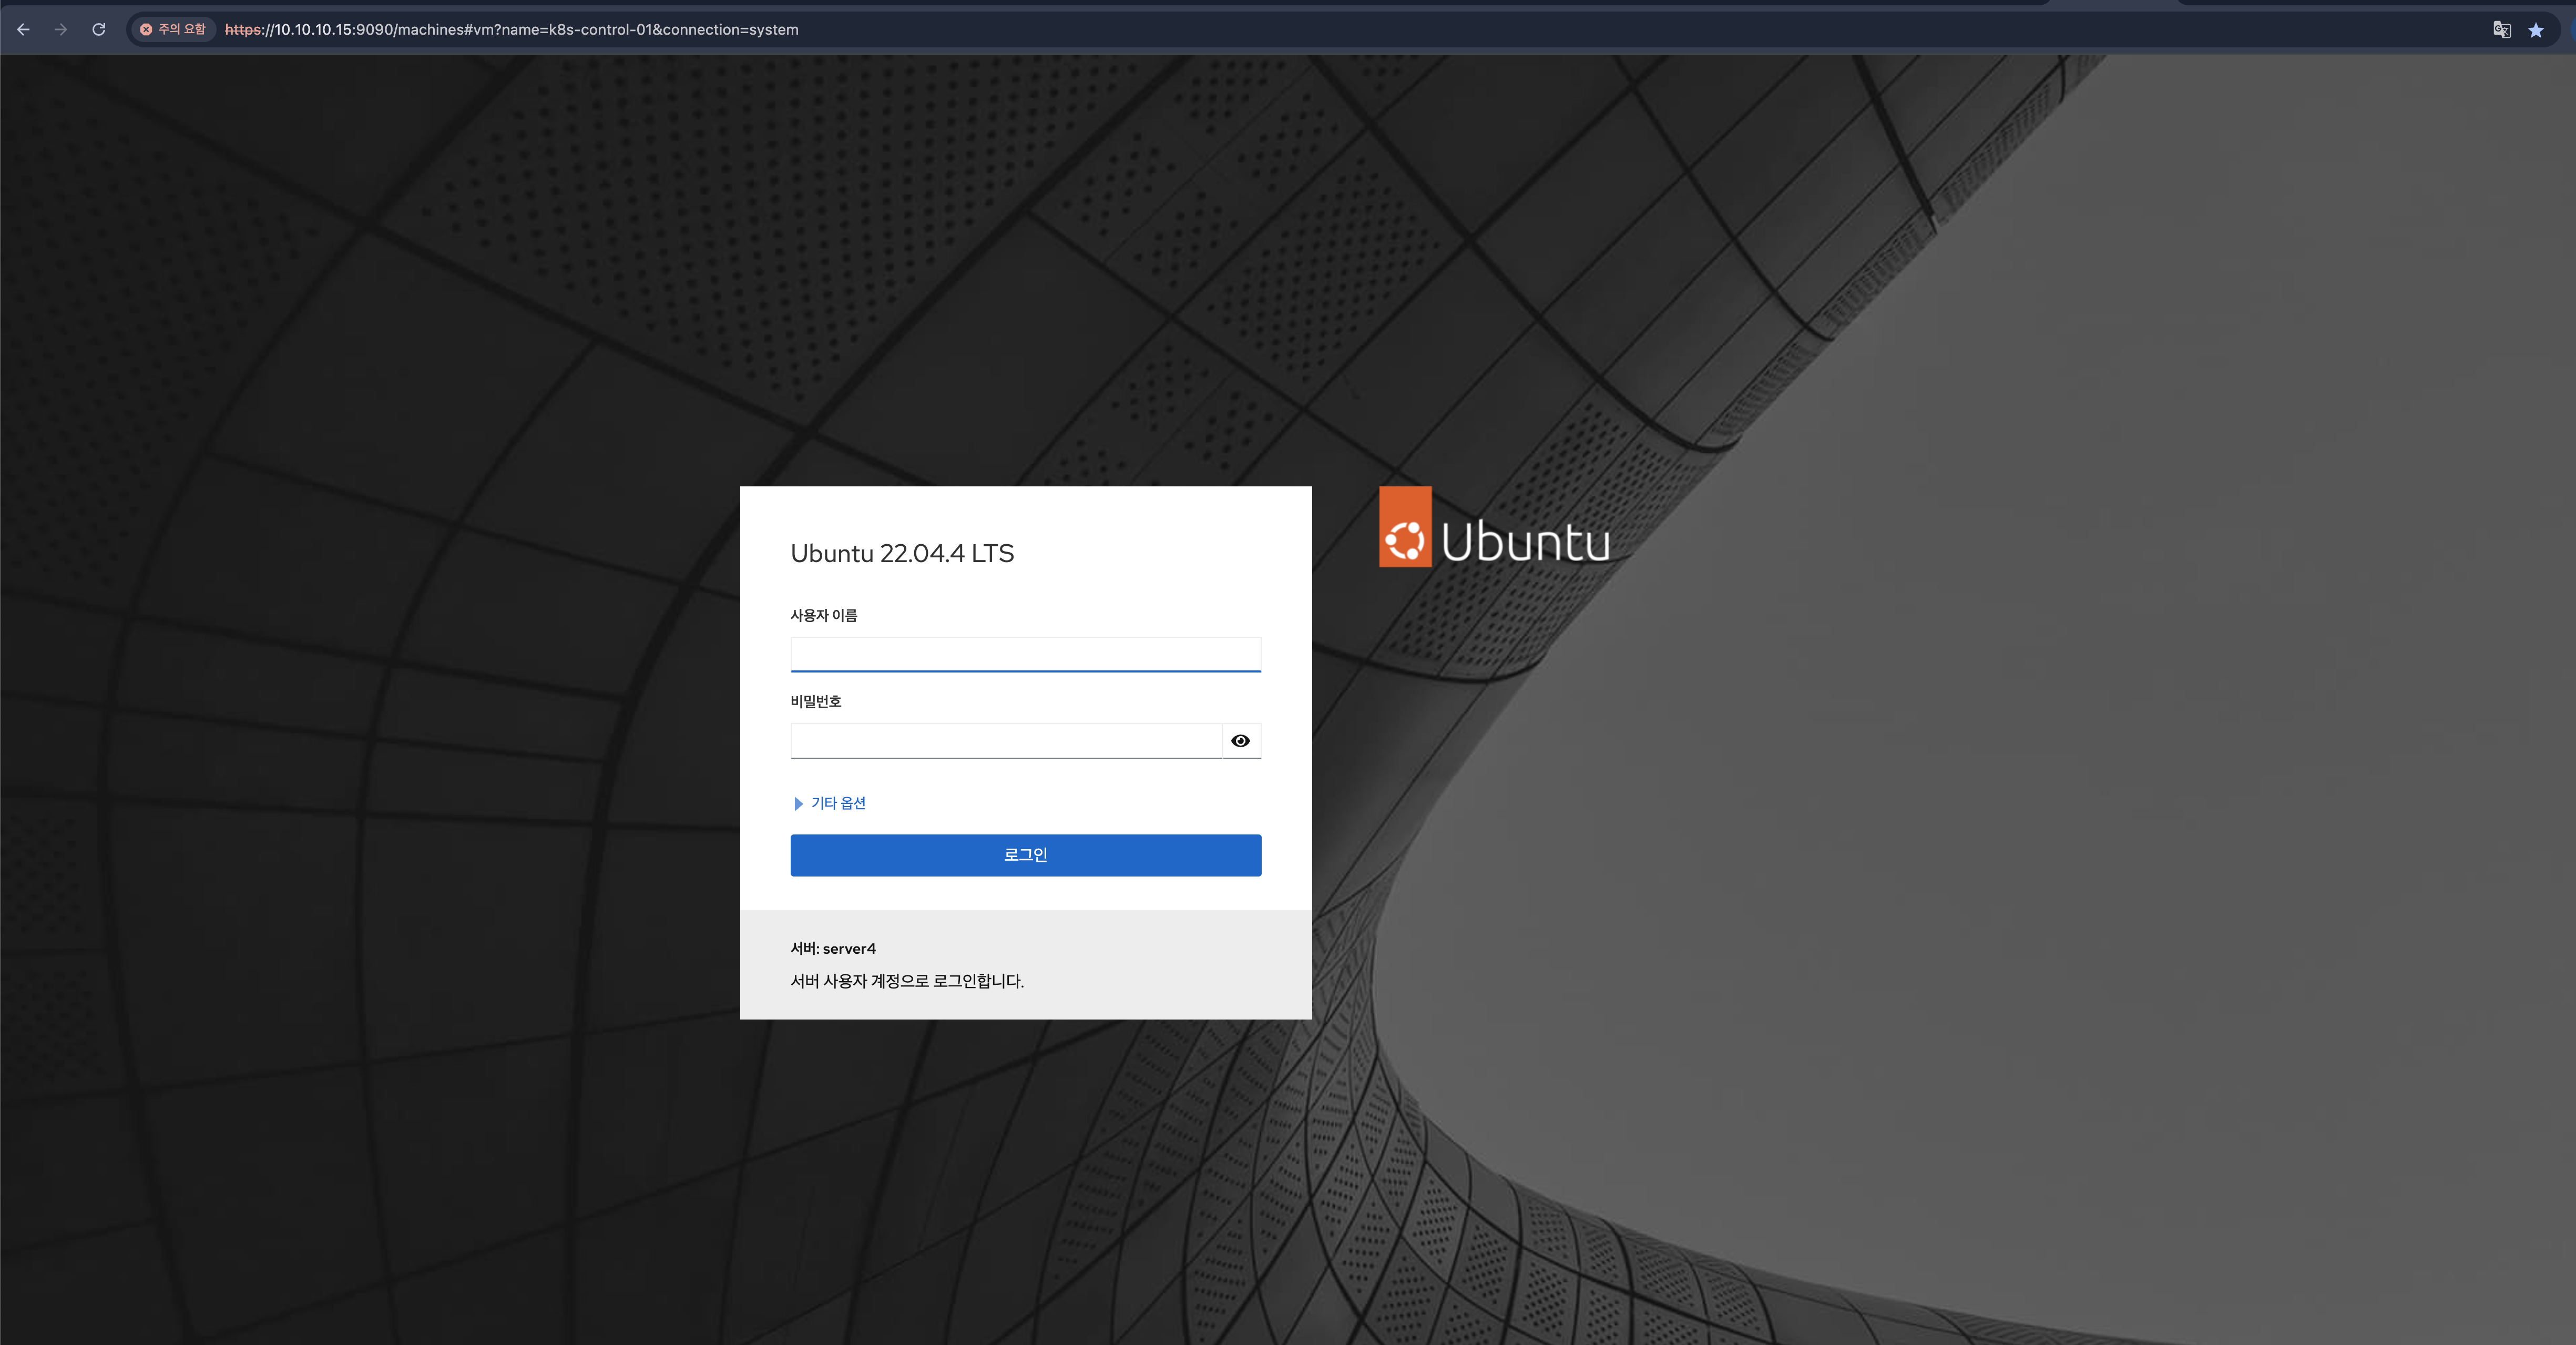Click the browser forward arrow
Screen dimensions: 2576x1345
[61, 29]
